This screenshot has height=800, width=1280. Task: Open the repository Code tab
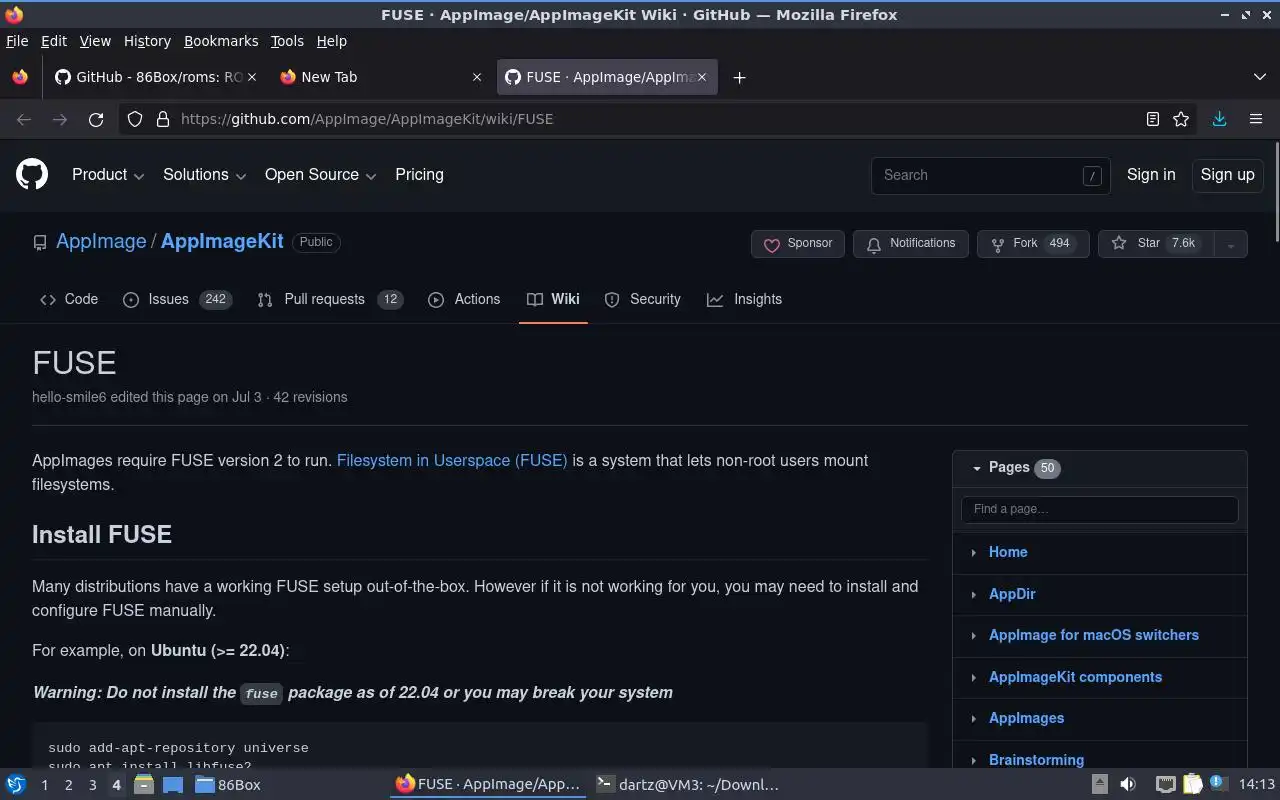69,299
